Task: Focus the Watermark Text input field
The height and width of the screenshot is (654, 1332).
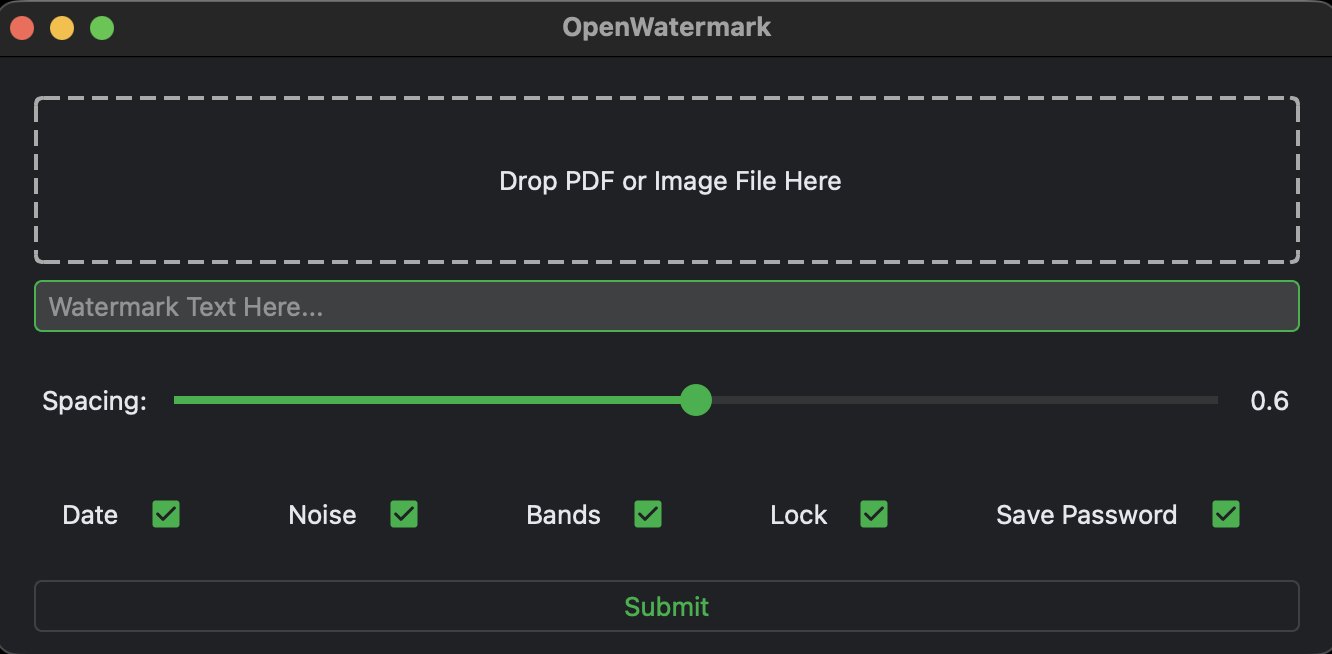Action: 667,306
